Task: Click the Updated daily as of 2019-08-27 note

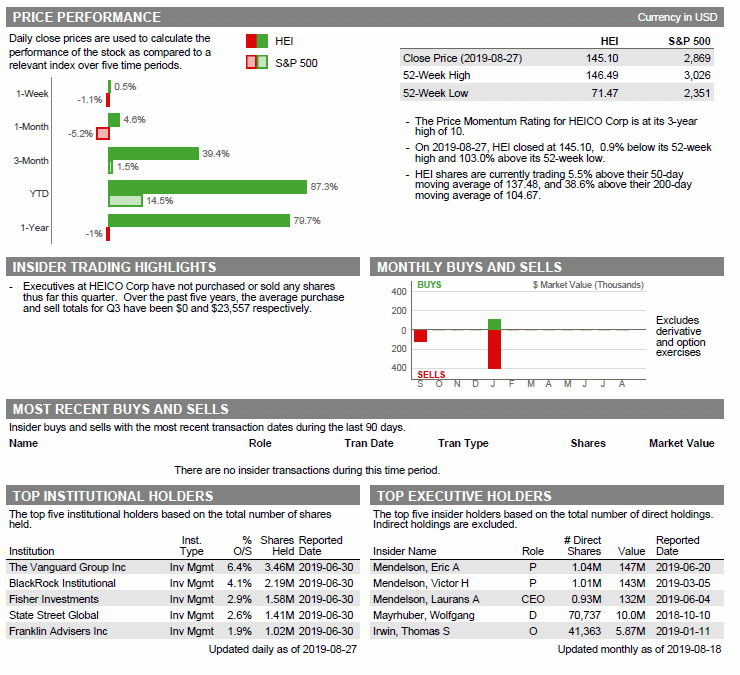Action: click(x=283, y=650)
